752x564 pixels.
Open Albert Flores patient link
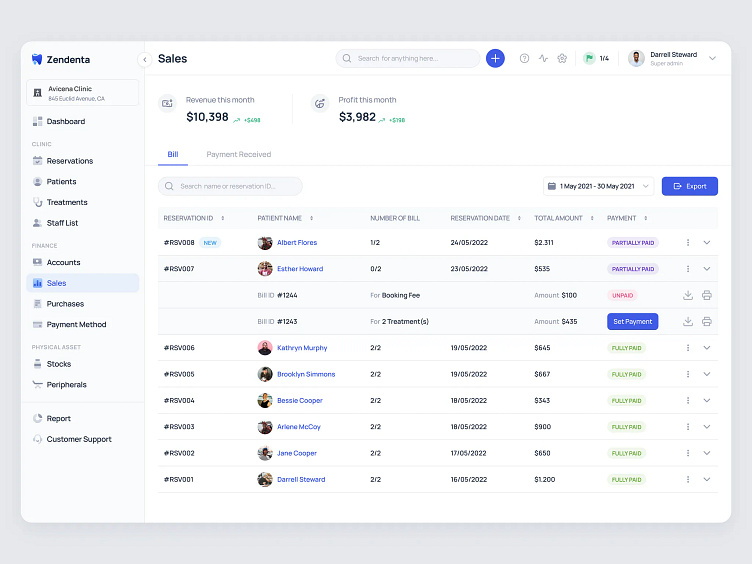pos(297,243)
